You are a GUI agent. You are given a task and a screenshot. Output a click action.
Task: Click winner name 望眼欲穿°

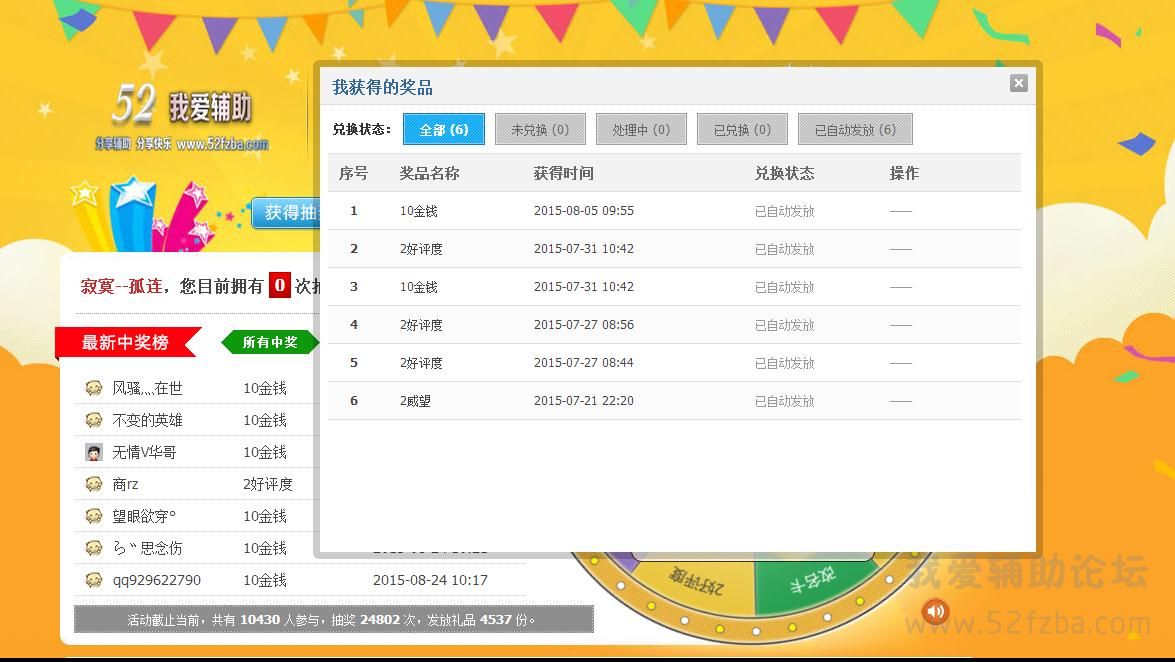pyautogui.click(x=144, y=517)
